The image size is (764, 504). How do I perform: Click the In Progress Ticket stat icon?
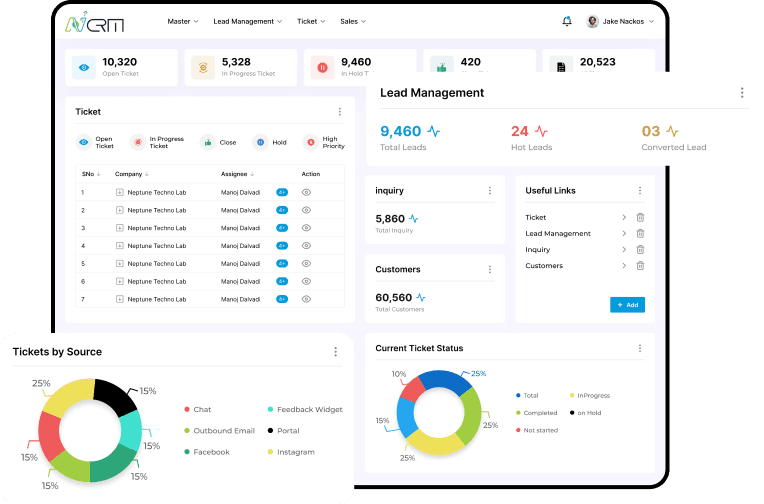click(x=203, y=67)
